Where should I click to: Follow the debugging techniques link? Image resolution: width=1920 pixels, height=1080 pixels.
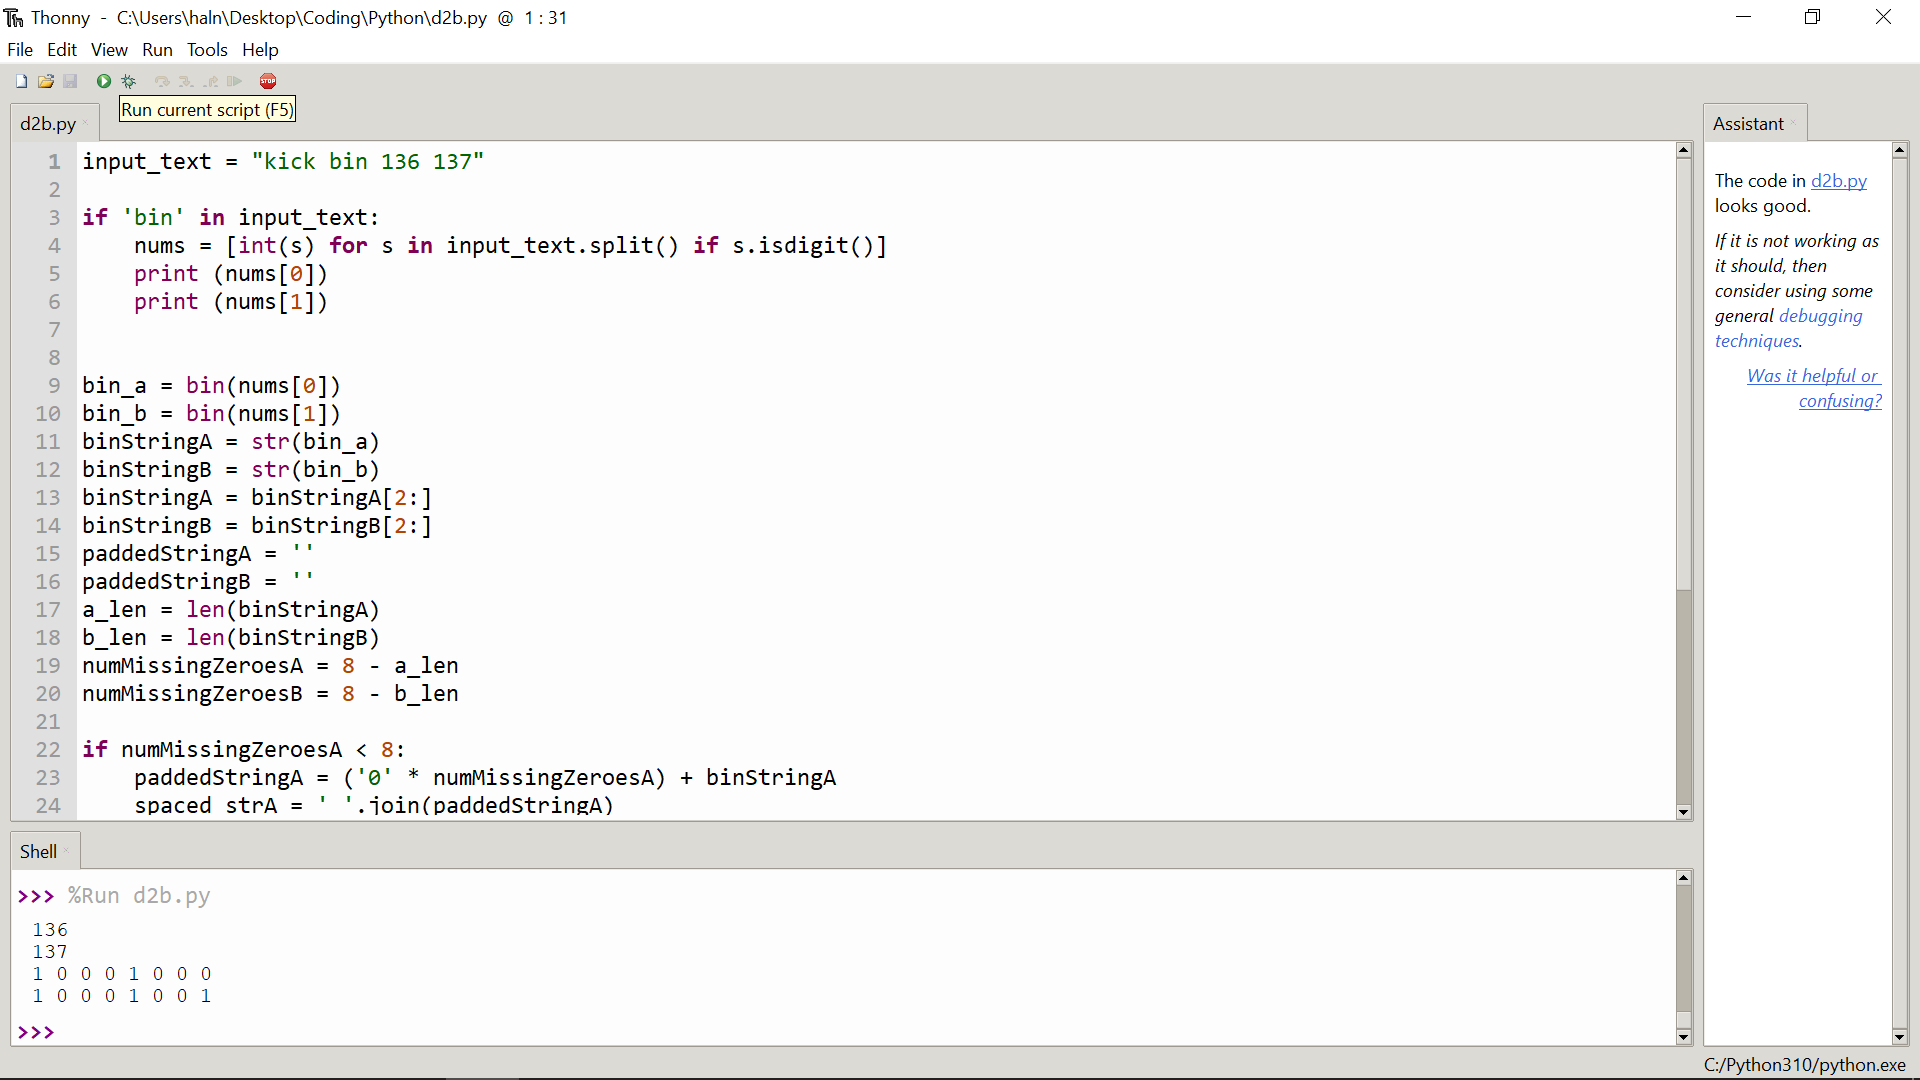tap(1820, 316)
